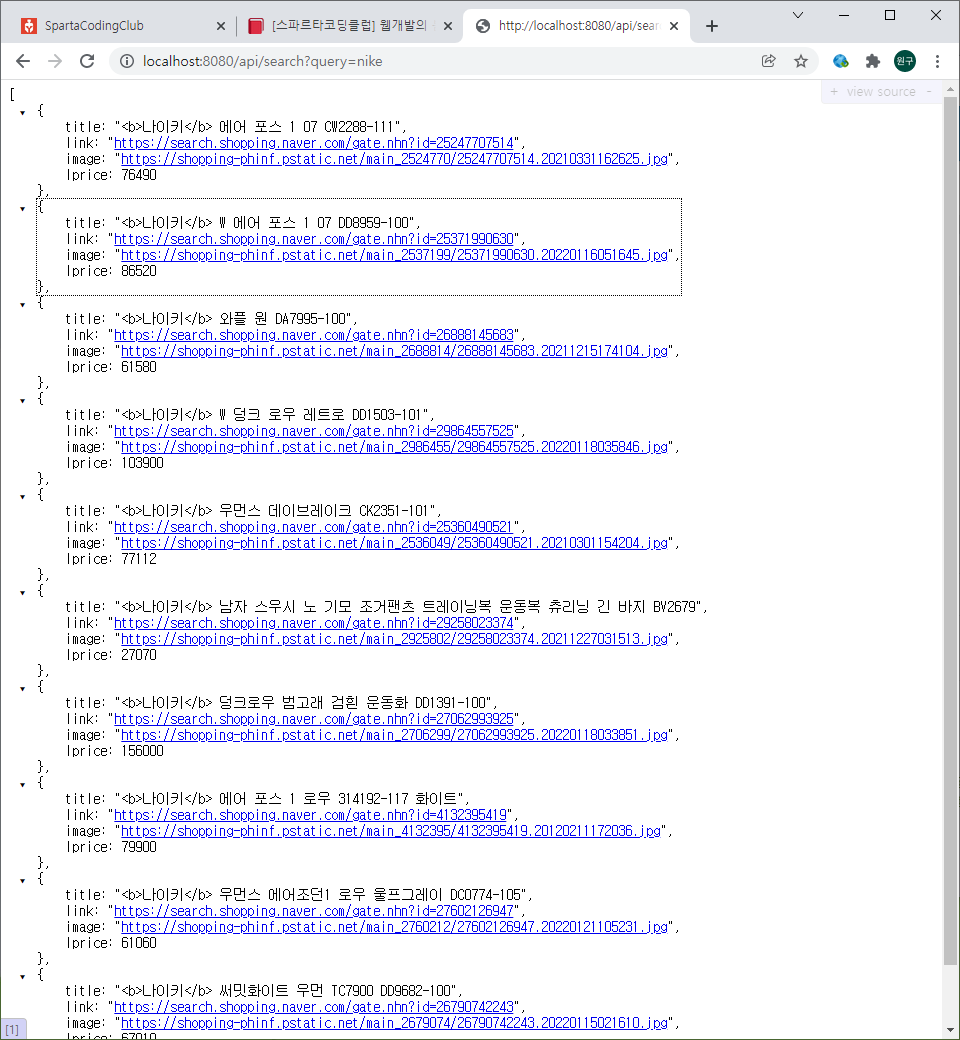This screenshot has height=1040, width=960.
Task: Open a new tab with plus button
Action: coord(712,26)
